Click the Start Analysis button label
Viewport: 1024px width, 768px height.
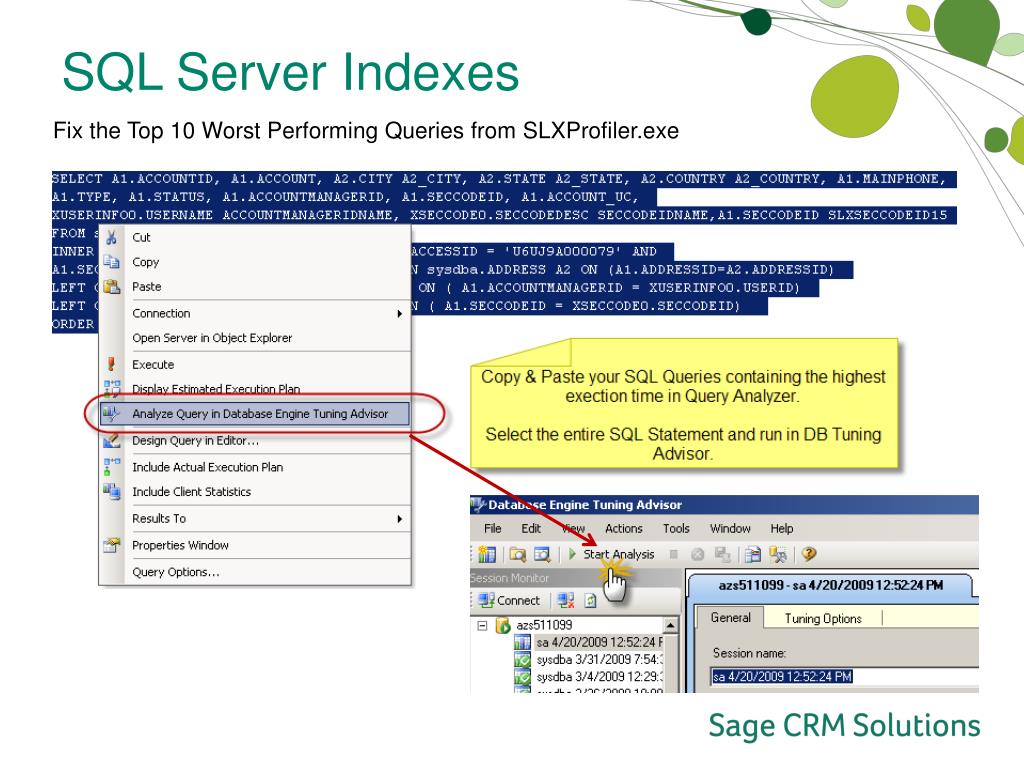(x=618, y=554)
